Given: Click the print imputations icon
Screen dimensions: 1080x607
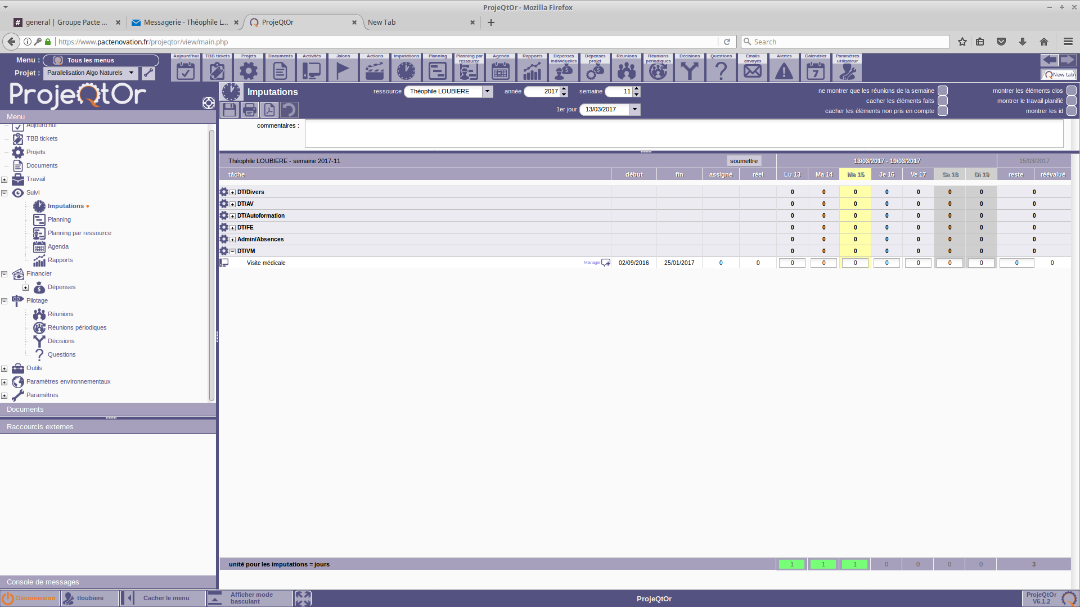Looking at the screenshot, I should pos(249,110).
